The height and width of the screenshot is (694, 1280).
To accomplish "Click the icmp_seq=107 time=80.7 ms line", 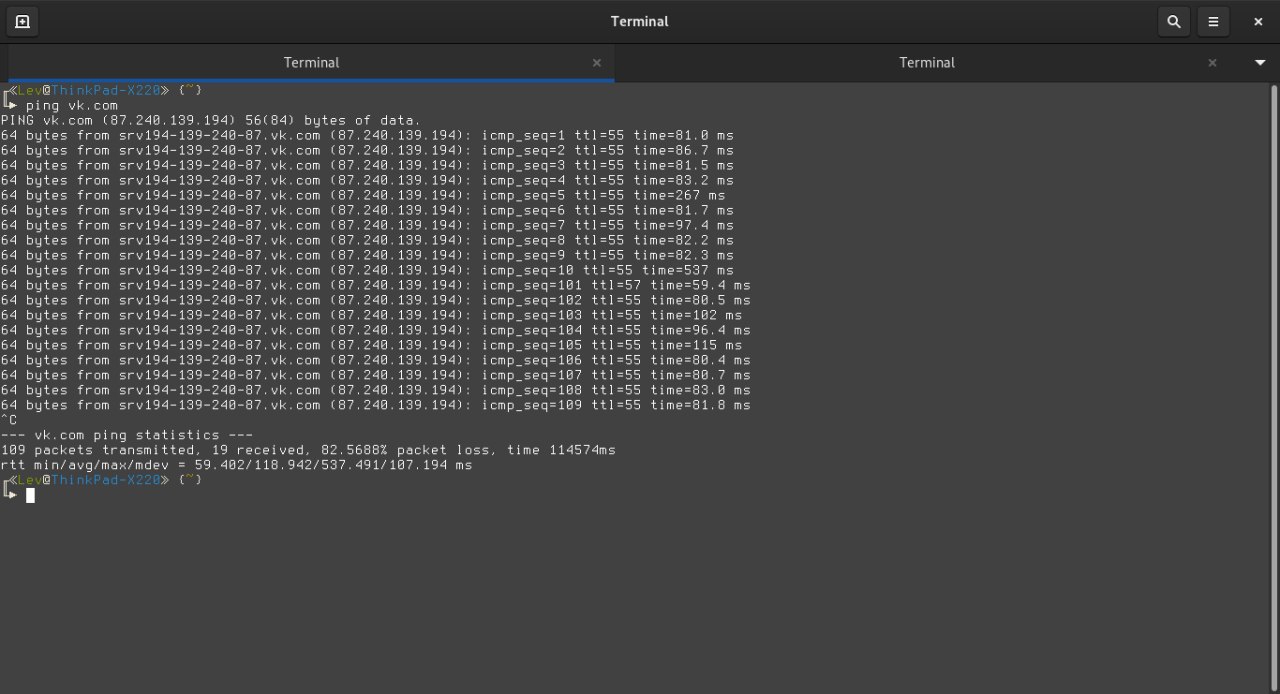I will [376, 375].
